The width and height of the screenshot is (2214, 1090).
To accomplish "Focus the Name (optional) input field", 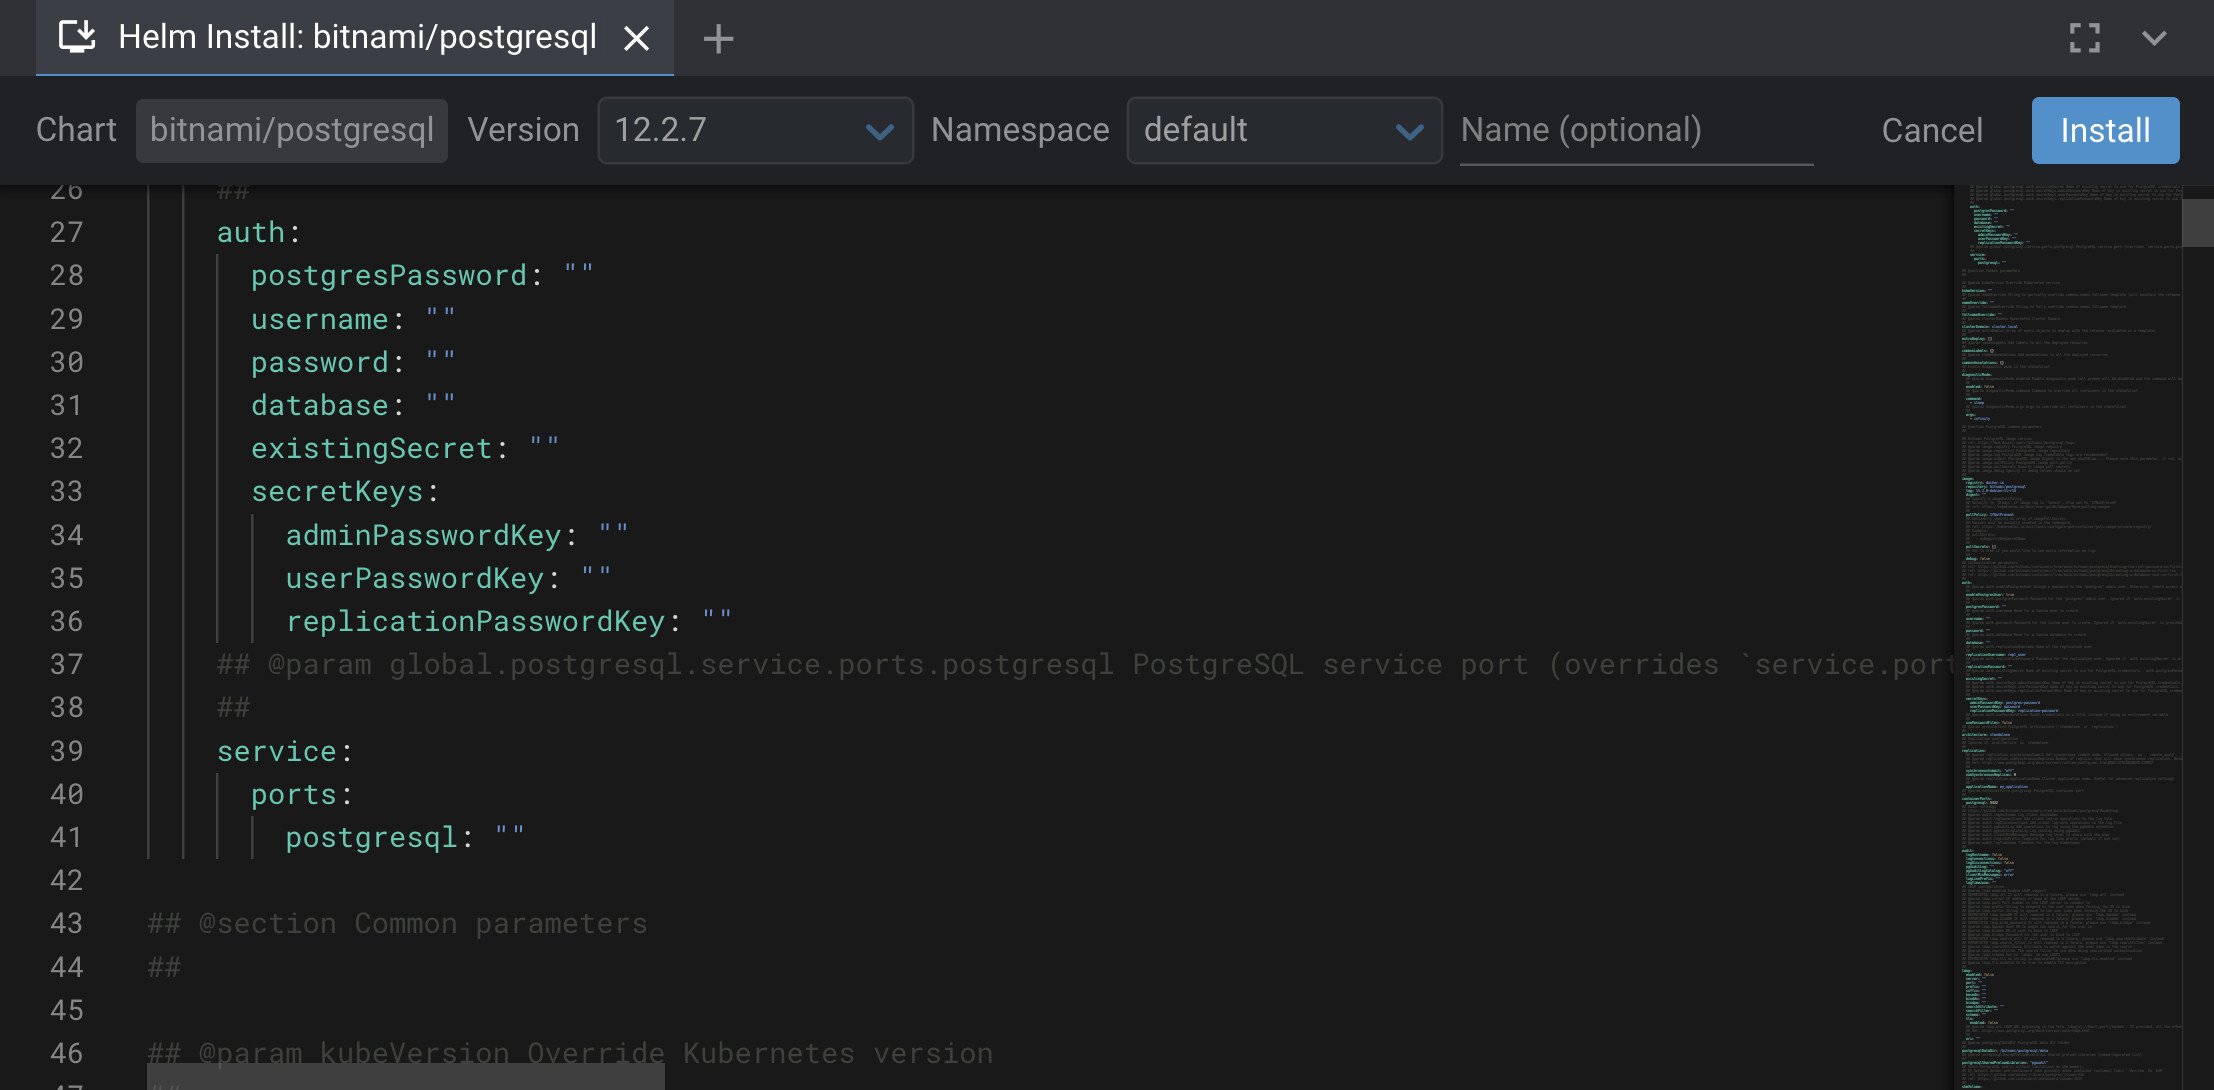I will [x=1636, y=130].
